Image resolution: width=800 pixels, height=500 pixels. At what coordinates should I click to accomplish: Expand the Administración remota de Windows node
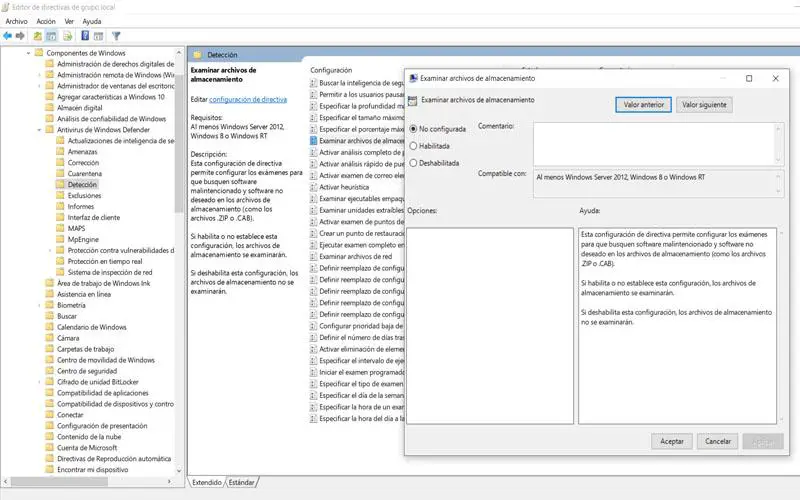pyautogui.click(x=39, y=75)
